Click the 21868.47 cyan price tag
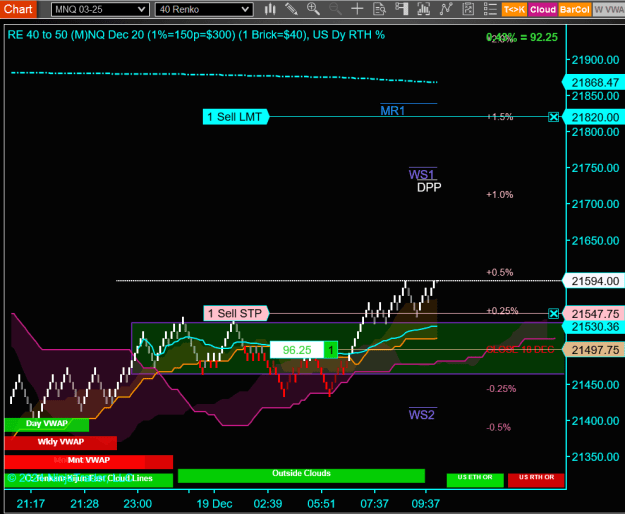 594,82
